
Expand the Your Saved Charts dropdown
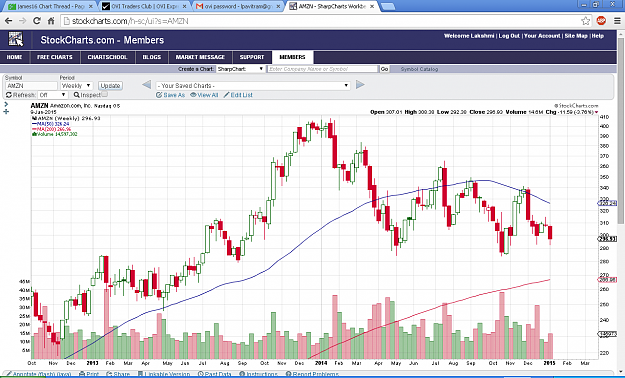[253, 85]
